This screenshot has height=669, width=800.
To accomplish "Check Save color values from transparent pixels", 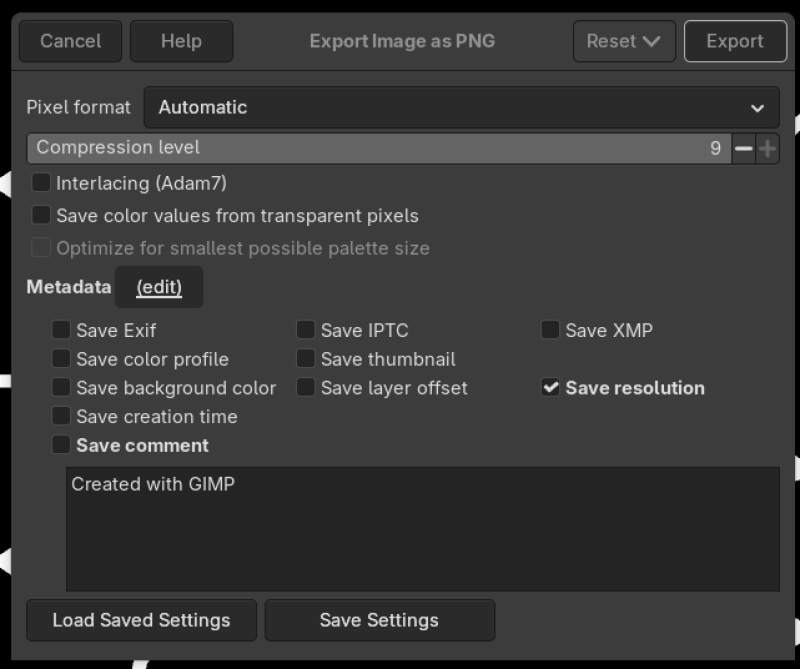I will tap(41, 214).
